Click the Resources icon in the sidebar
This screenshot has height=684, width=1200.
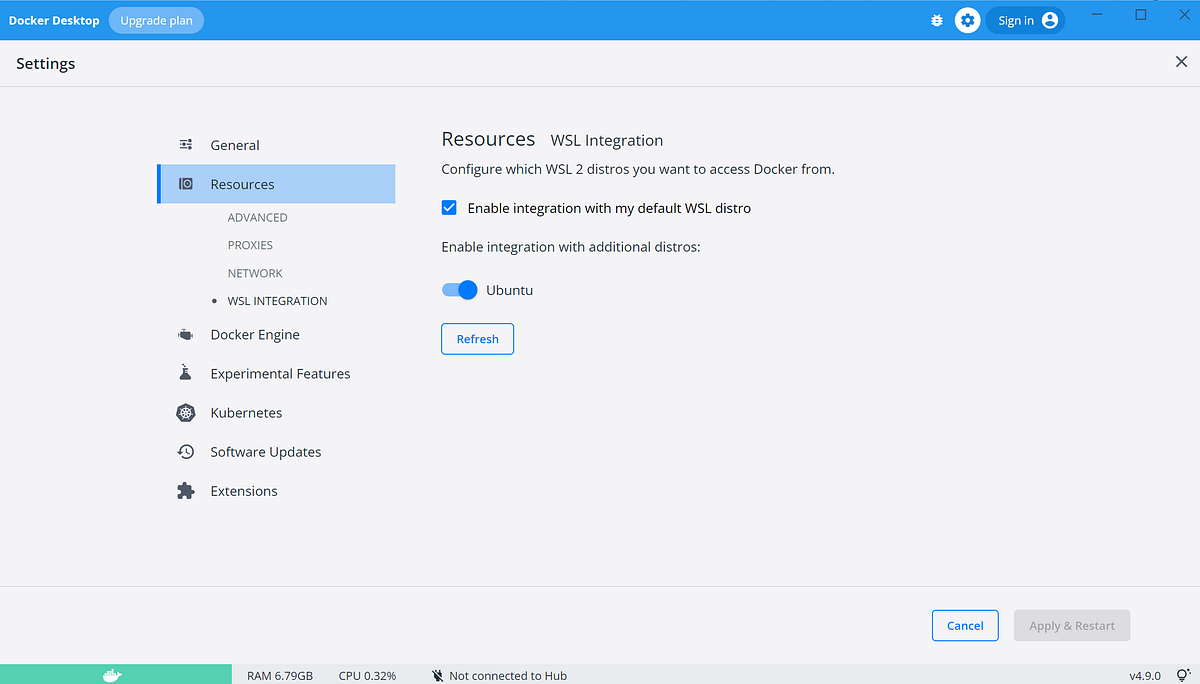pos(185,183)
